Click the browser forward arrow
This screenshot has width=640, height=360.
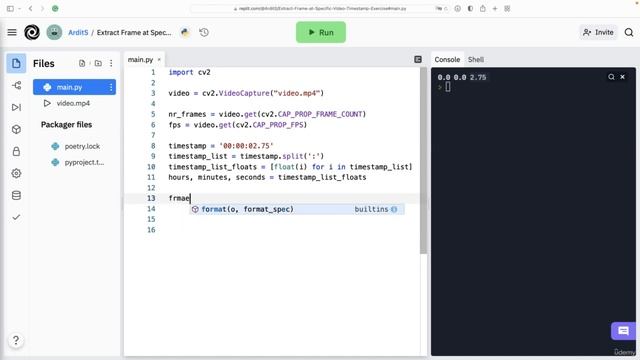click(x=42, y=8)
